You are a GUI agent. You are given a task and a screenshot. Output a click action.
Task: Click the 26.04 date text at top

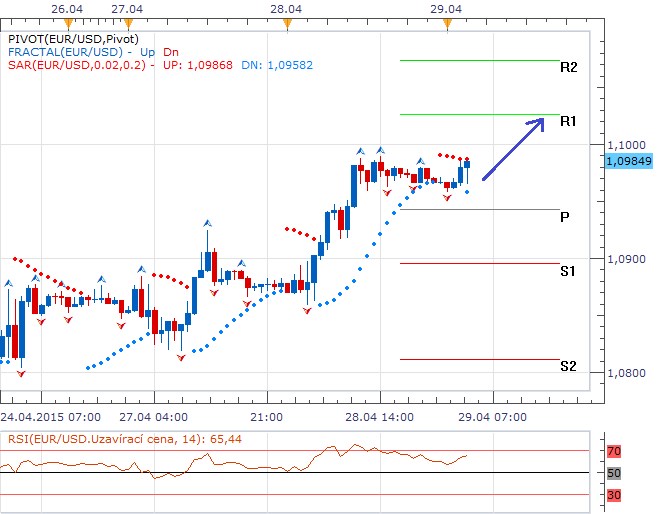coord(67,9)
